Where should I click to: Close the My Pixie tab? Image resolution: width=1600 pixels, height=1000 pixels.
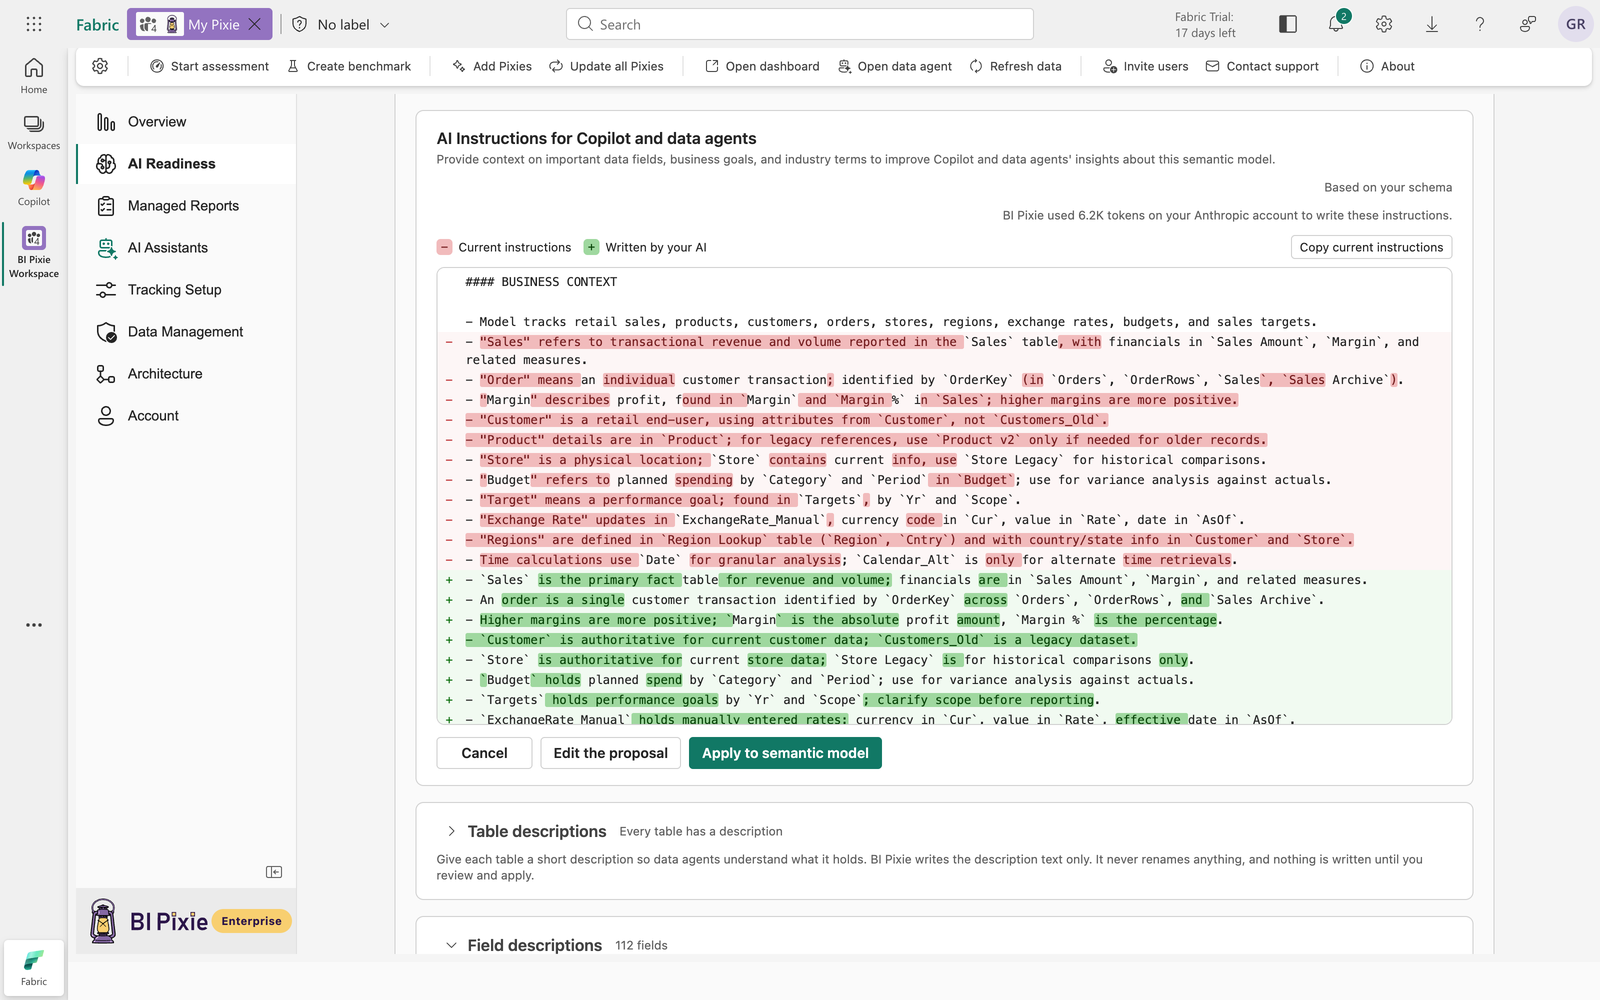(x=255, y=24)
